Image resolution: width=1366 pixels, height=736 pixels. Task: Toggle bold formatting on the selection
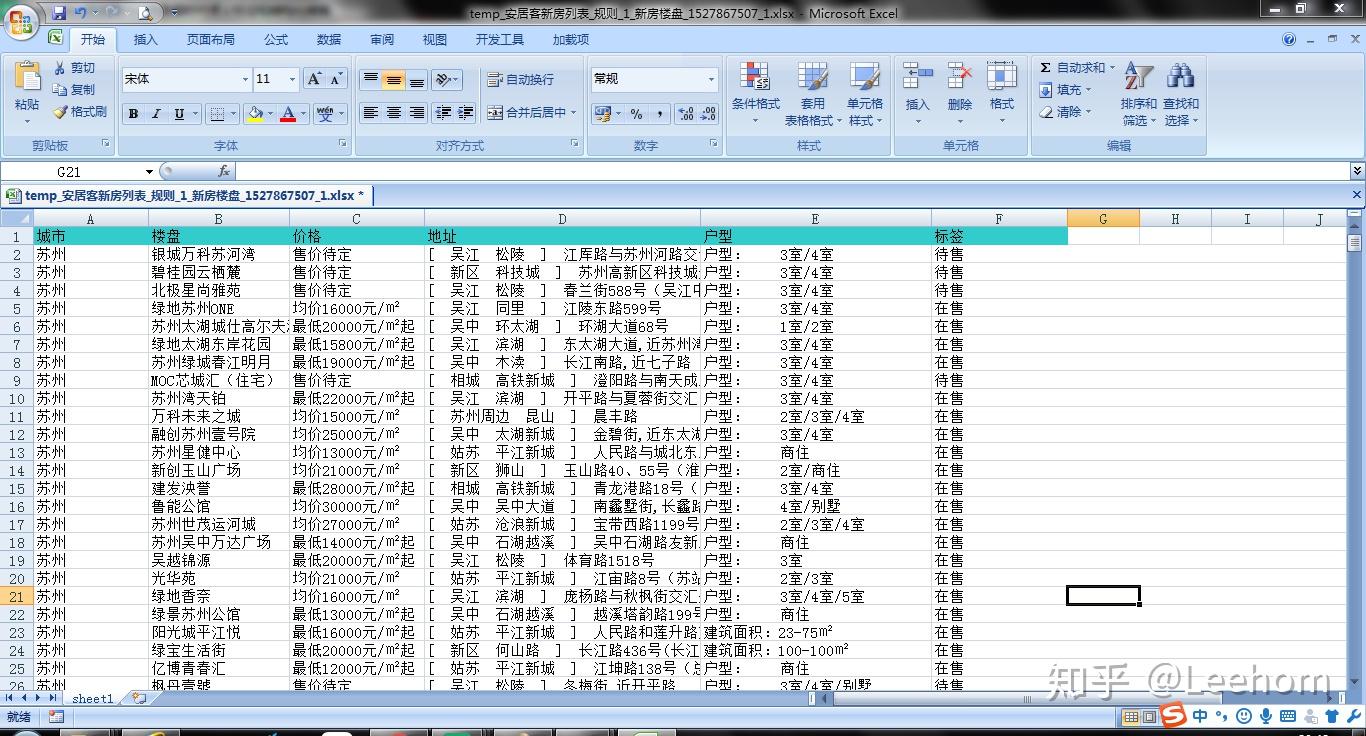132,113
